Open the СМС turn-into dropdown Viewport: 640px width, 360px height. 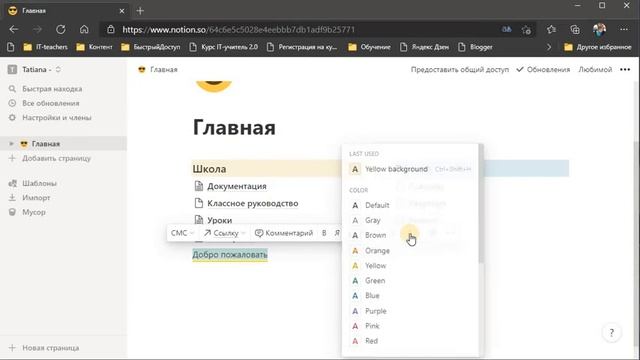point(182,233)
